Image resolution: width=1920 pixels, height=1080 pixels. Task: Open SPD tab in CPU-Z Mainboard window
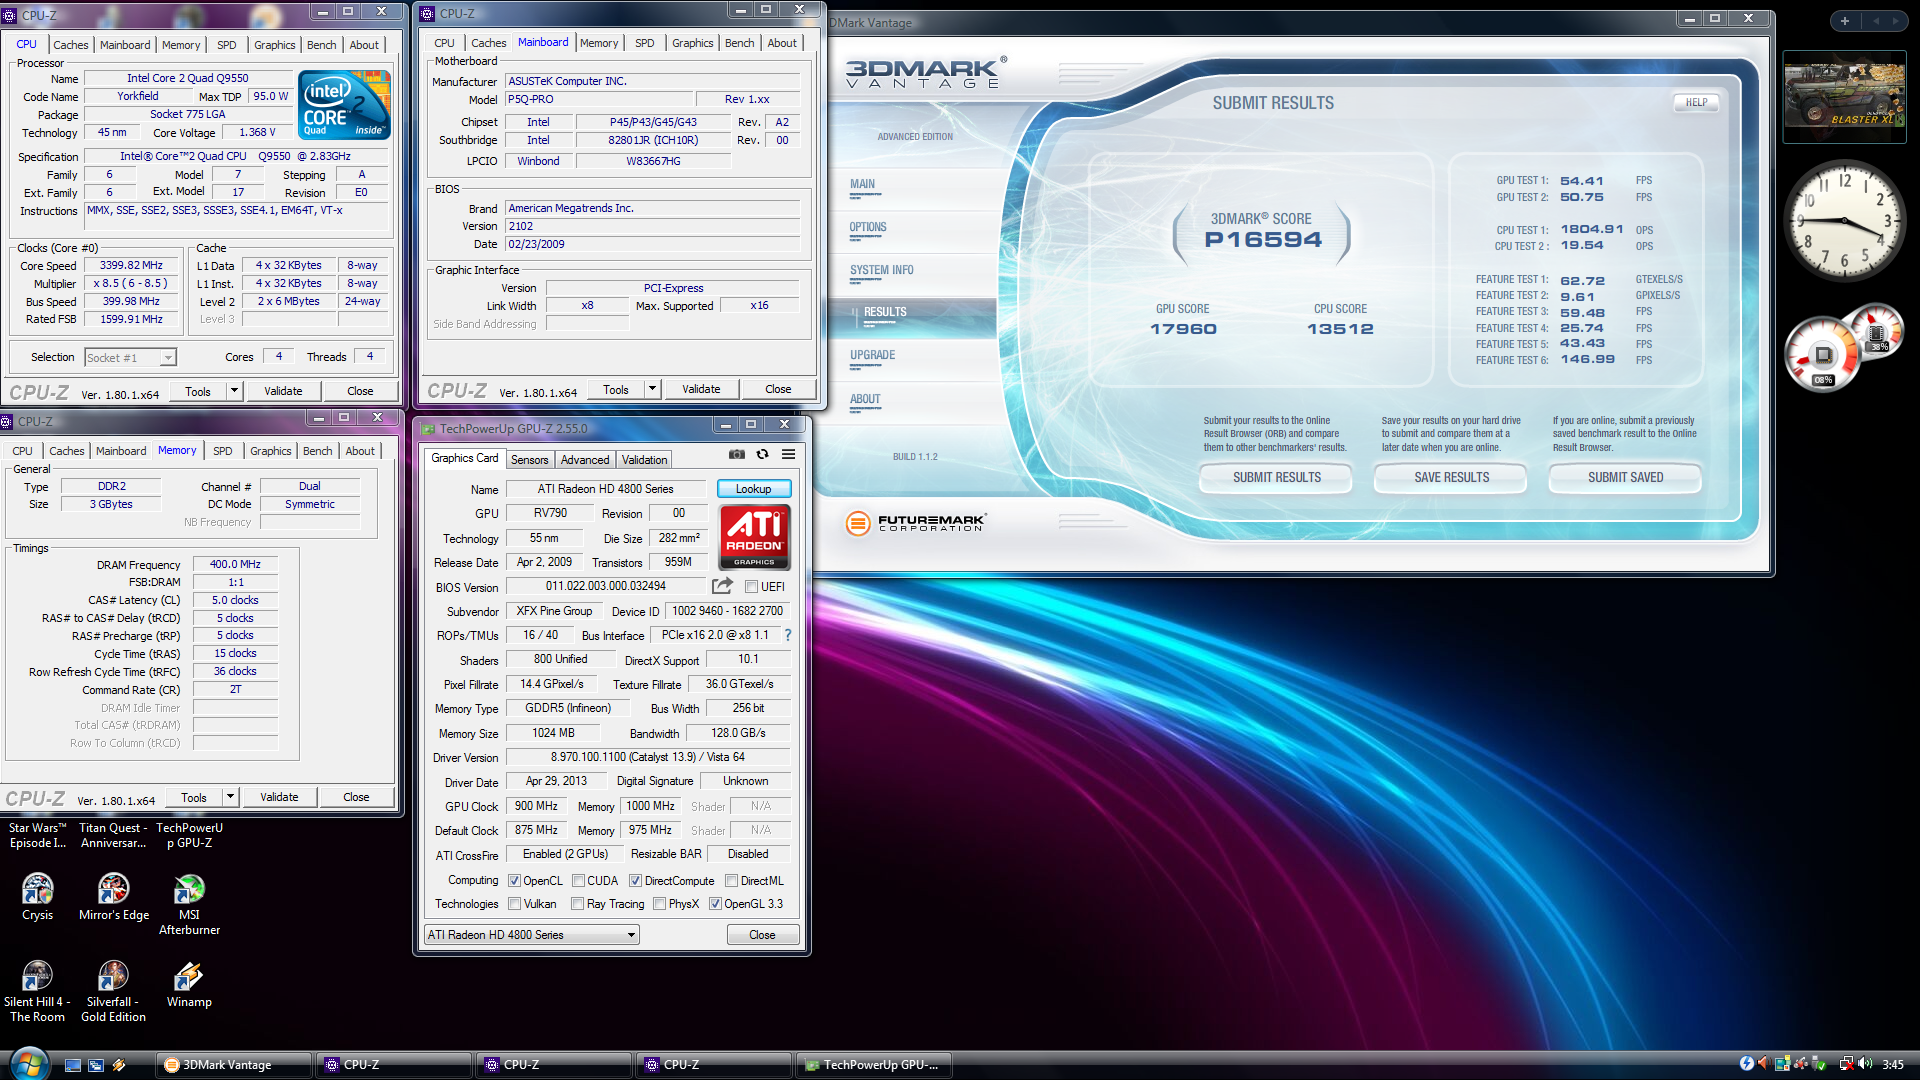point(645,43)
